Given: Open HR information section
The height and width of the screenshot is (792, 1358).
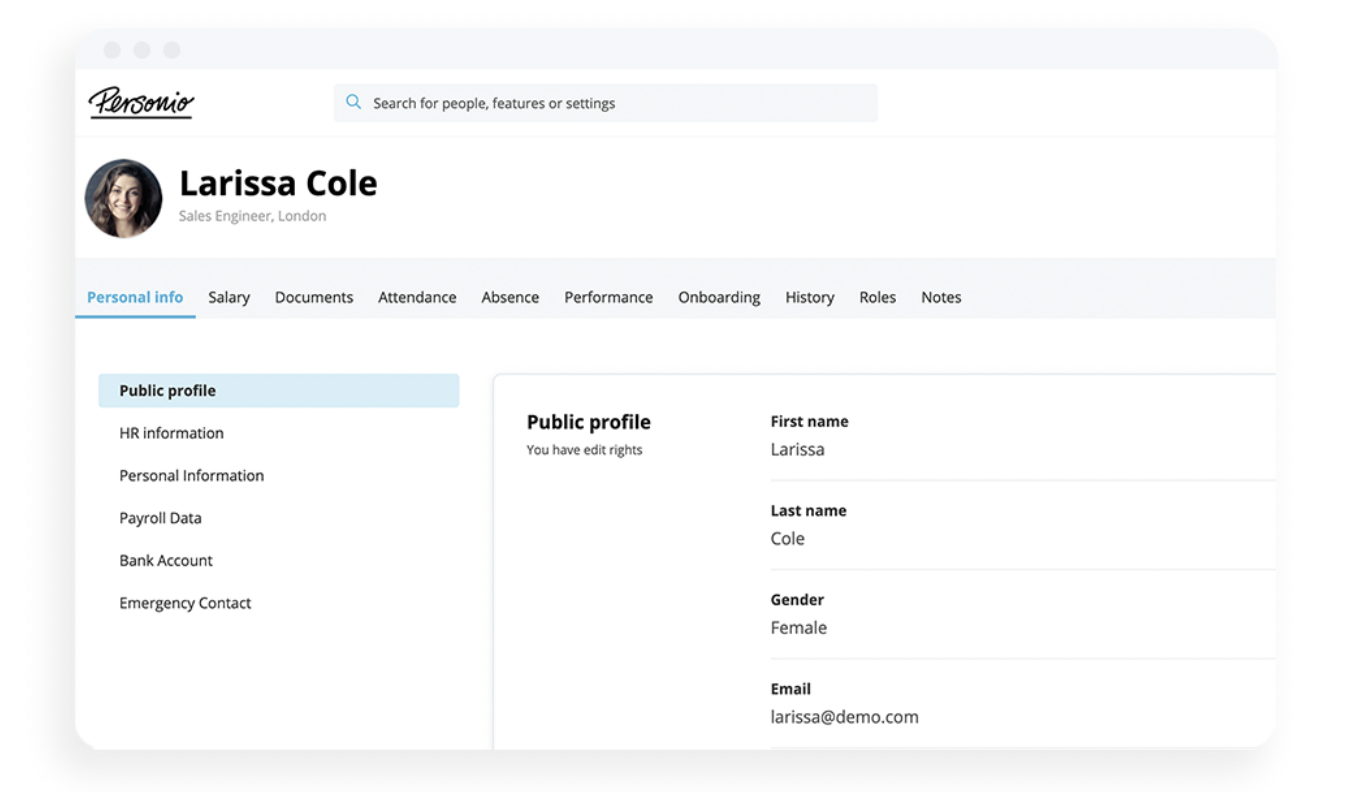Looking at the screenshot, I should click(171, 433).
